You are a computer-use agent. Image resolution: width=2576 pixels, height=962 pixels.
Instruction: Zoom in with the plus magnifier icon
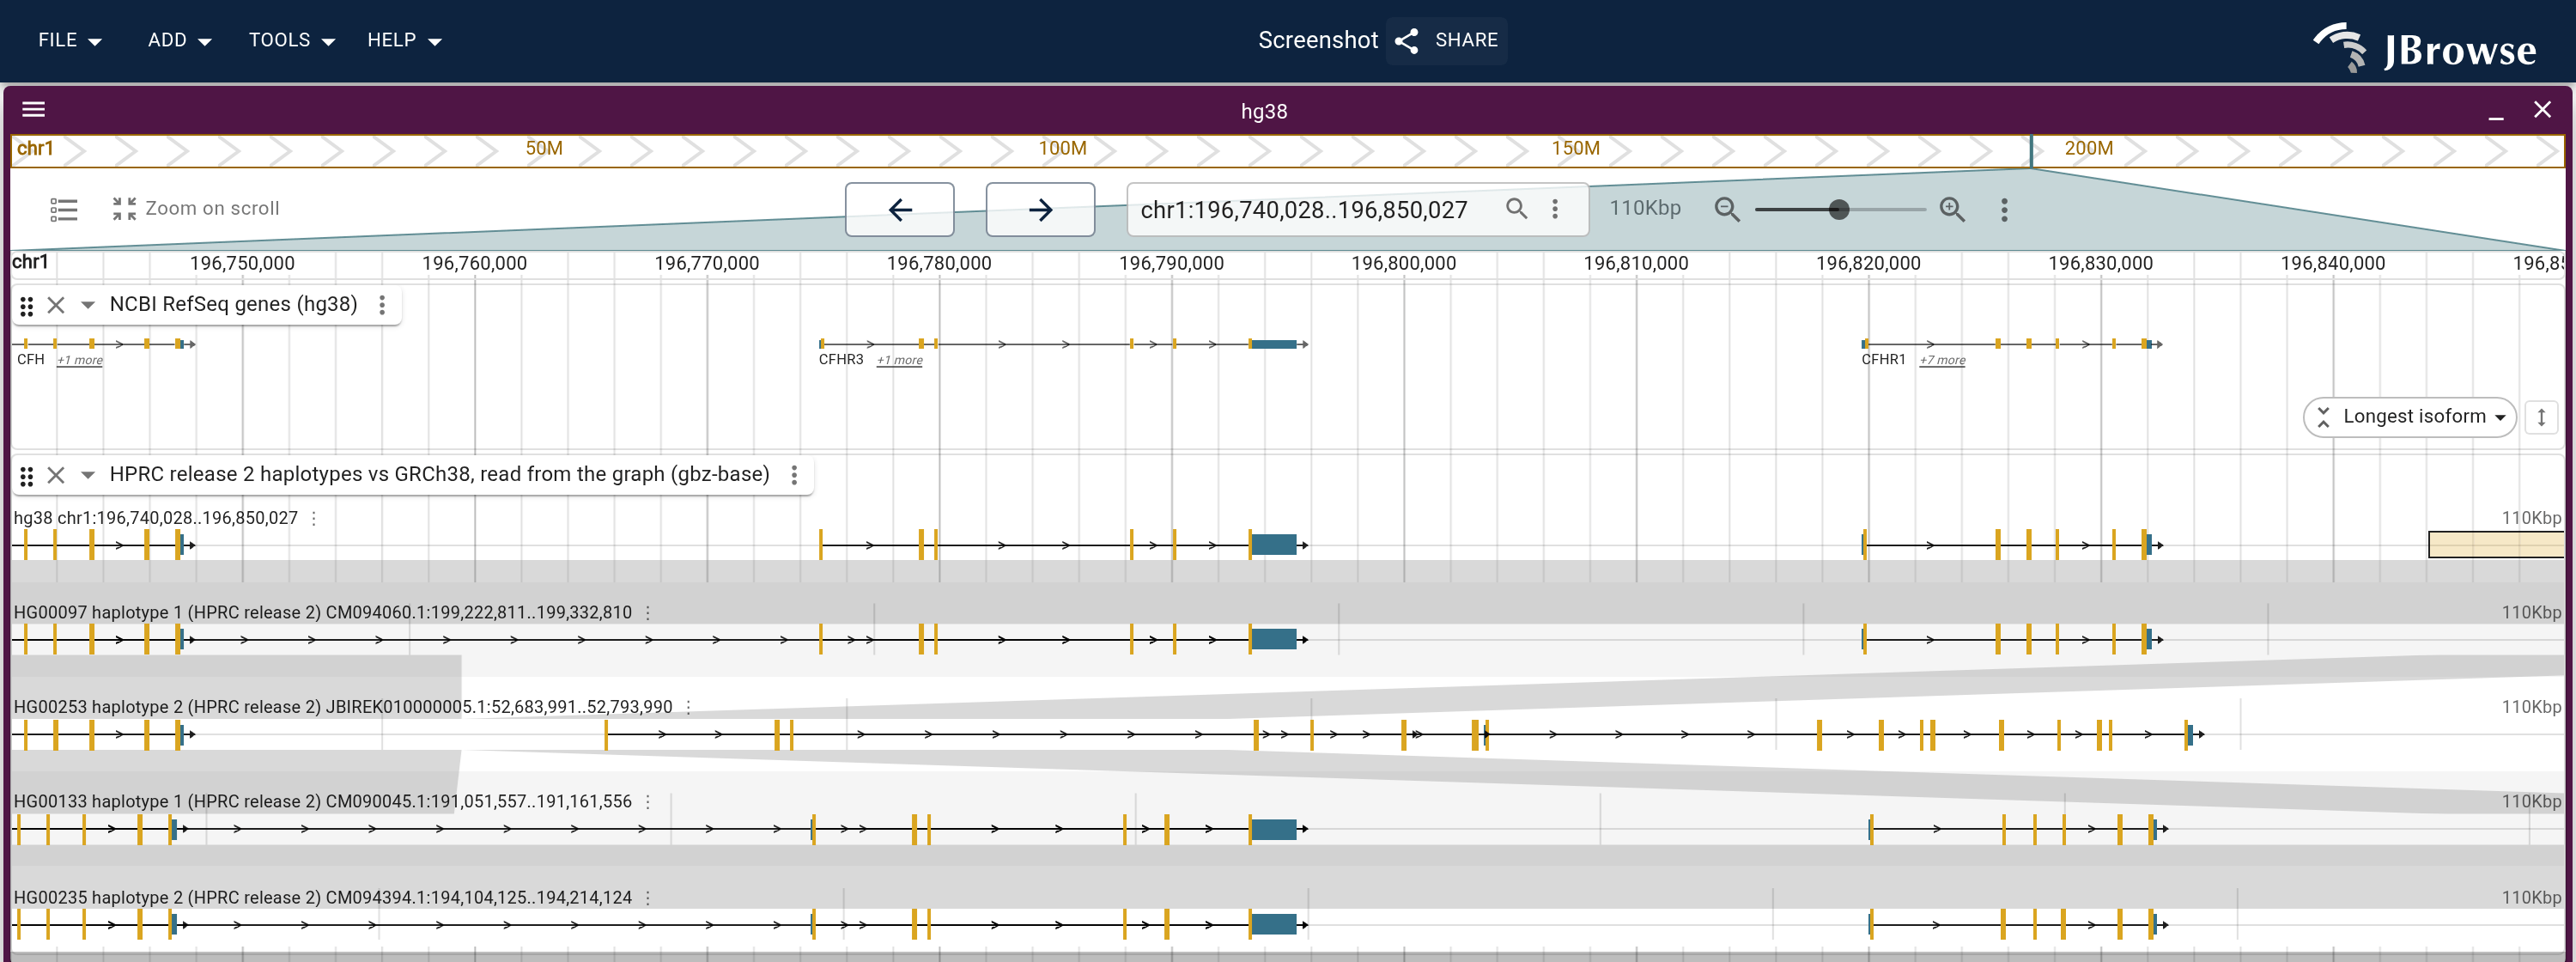[x=1951, y=209]
